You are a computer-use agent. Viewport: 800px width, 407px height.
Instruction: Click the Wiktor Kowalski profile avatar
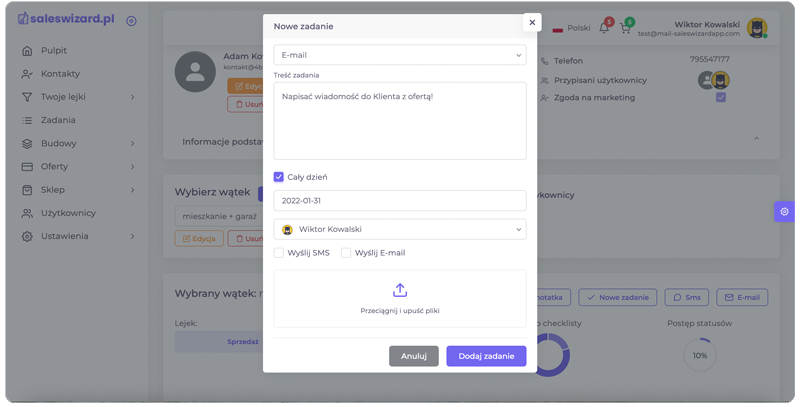coord(757,28)
